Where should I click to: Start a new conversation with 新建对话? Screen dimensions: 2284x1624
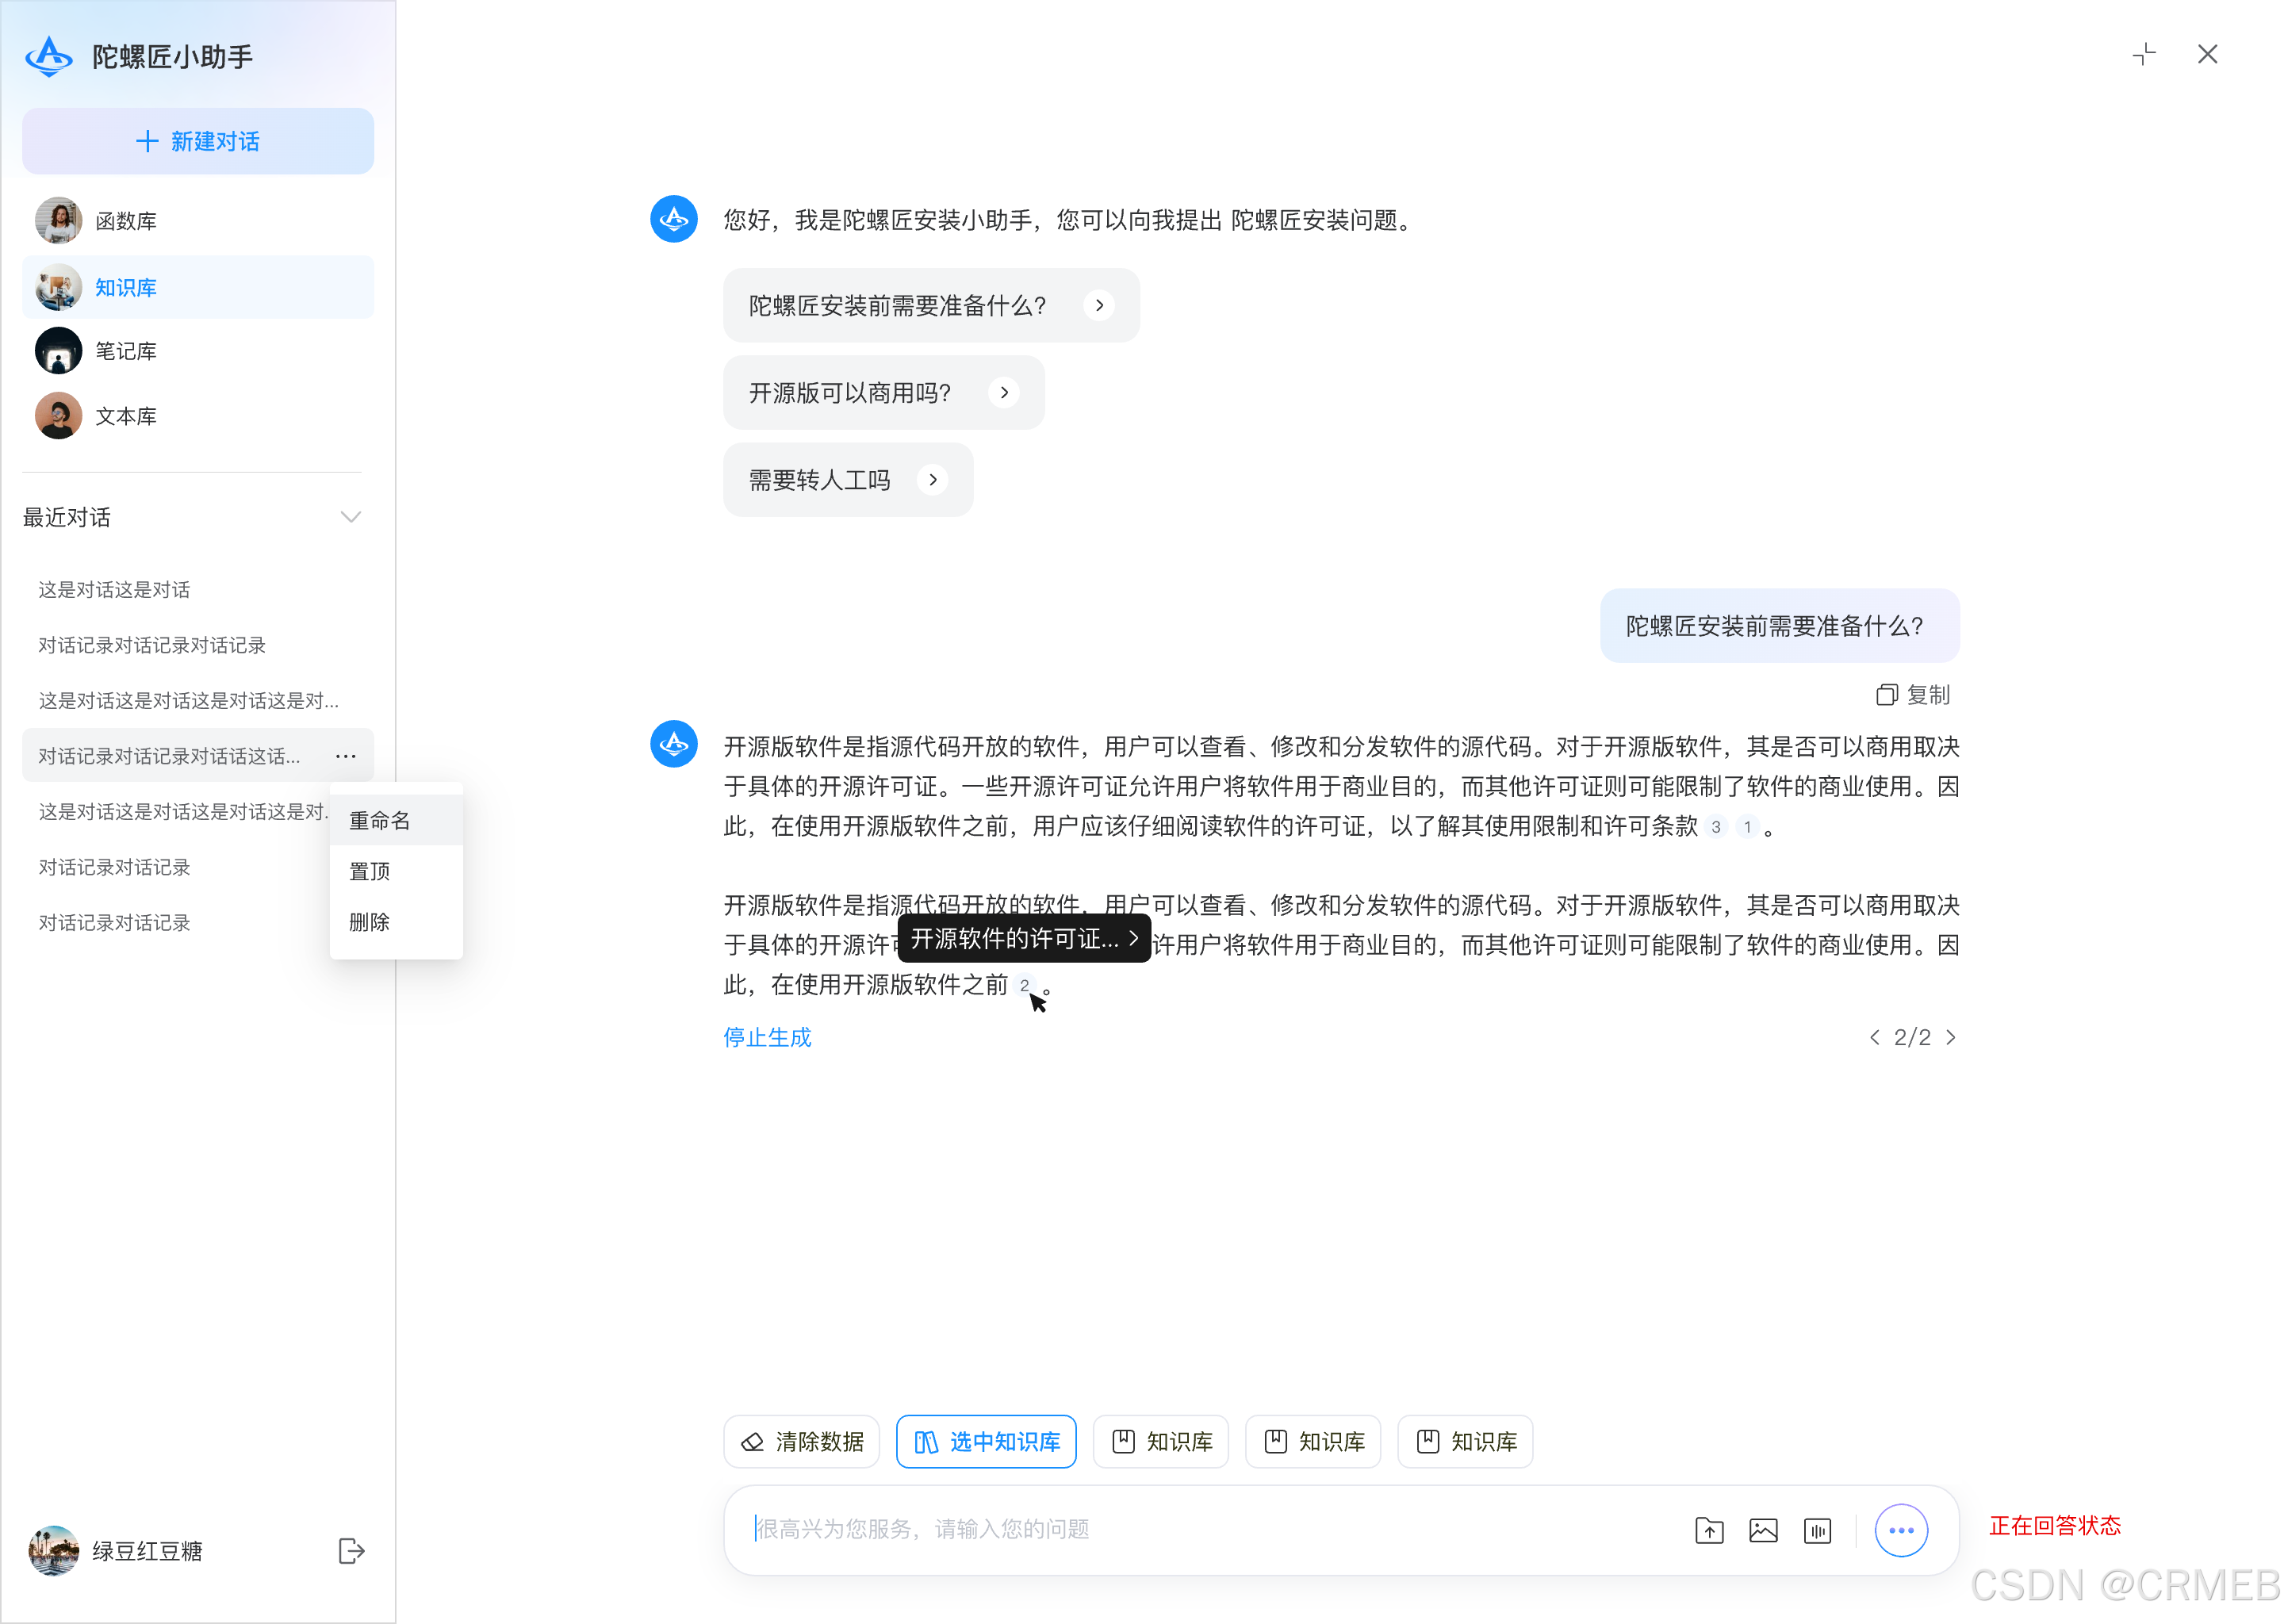[197, 141]
